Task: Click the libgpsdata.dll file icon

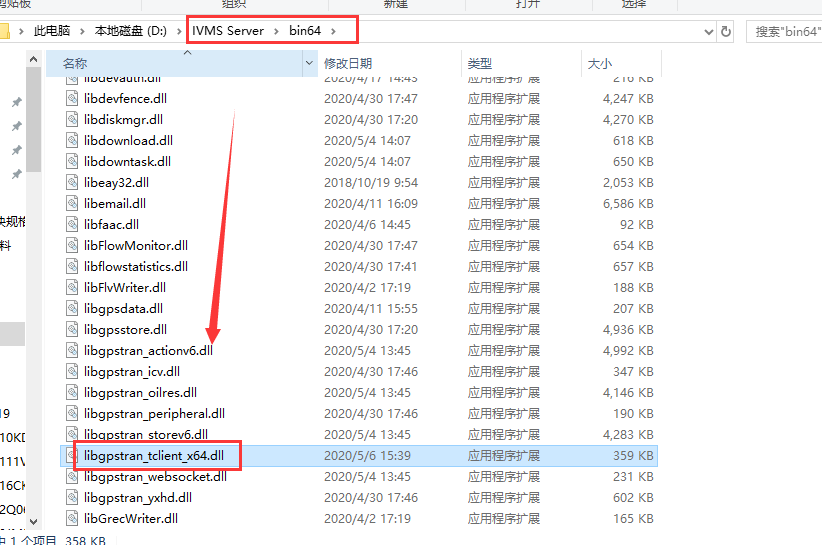Action: (72, 308)
